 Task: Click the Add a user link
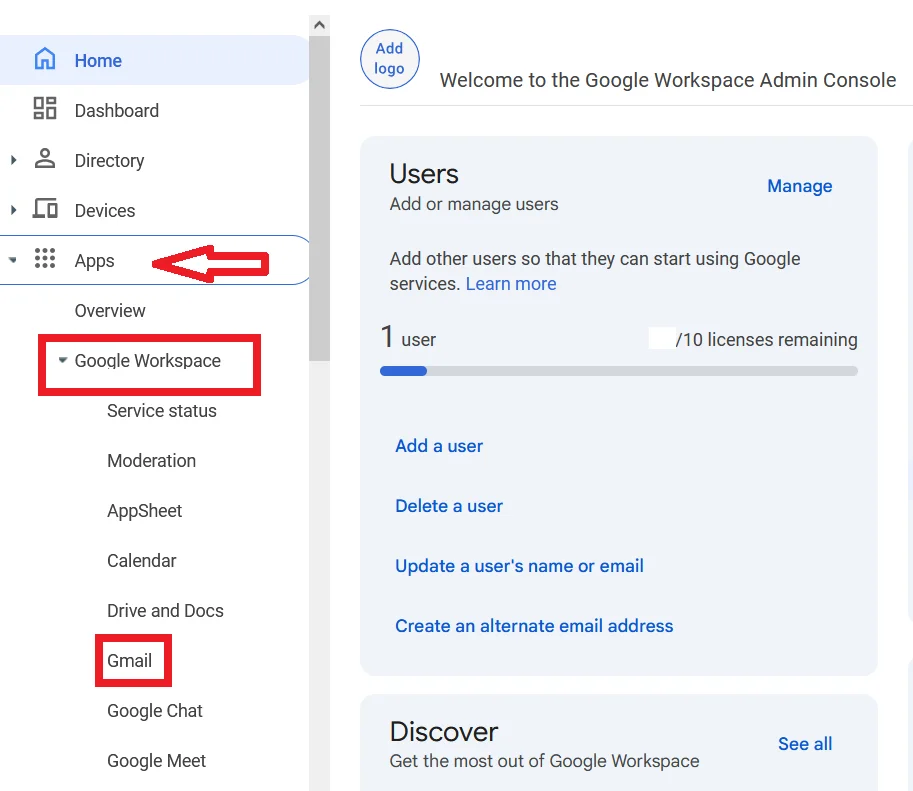(439, 446)
